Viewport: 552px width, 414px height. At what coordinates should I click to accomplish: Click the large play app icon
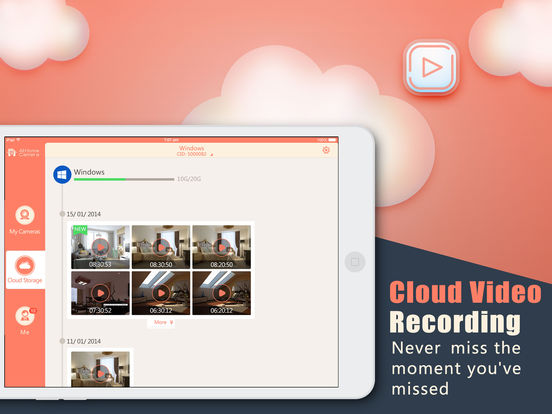click(431, 67)
